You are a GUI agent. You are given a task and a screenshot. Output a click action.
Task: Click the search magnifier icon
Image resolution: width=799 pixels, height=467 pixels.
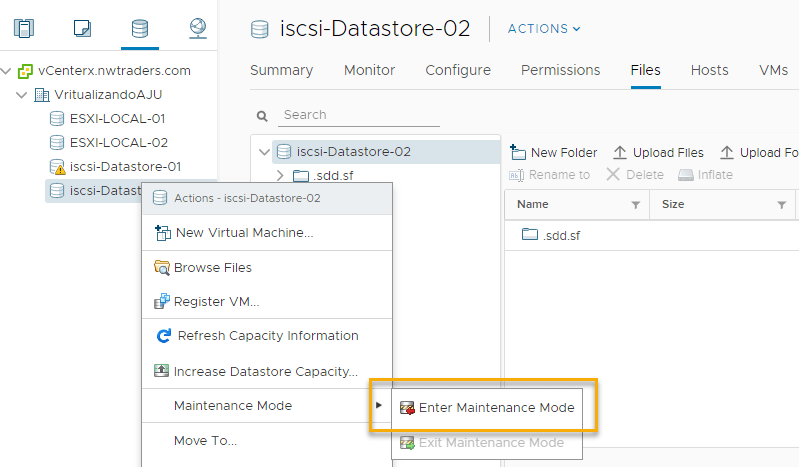[263, 116]
